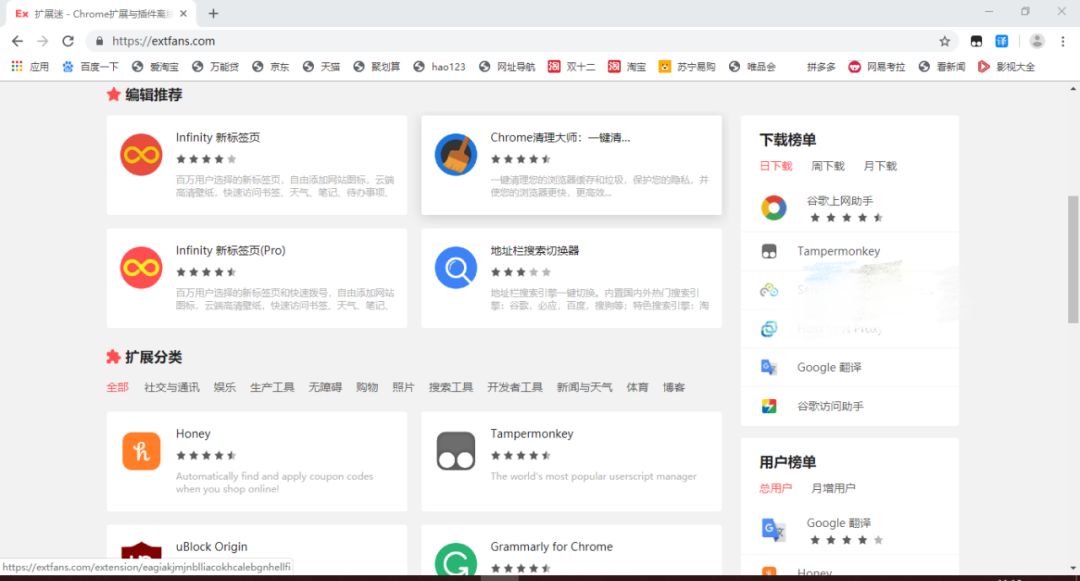Open the blue translate extension icon in toolbar

tap(1001, 41)
